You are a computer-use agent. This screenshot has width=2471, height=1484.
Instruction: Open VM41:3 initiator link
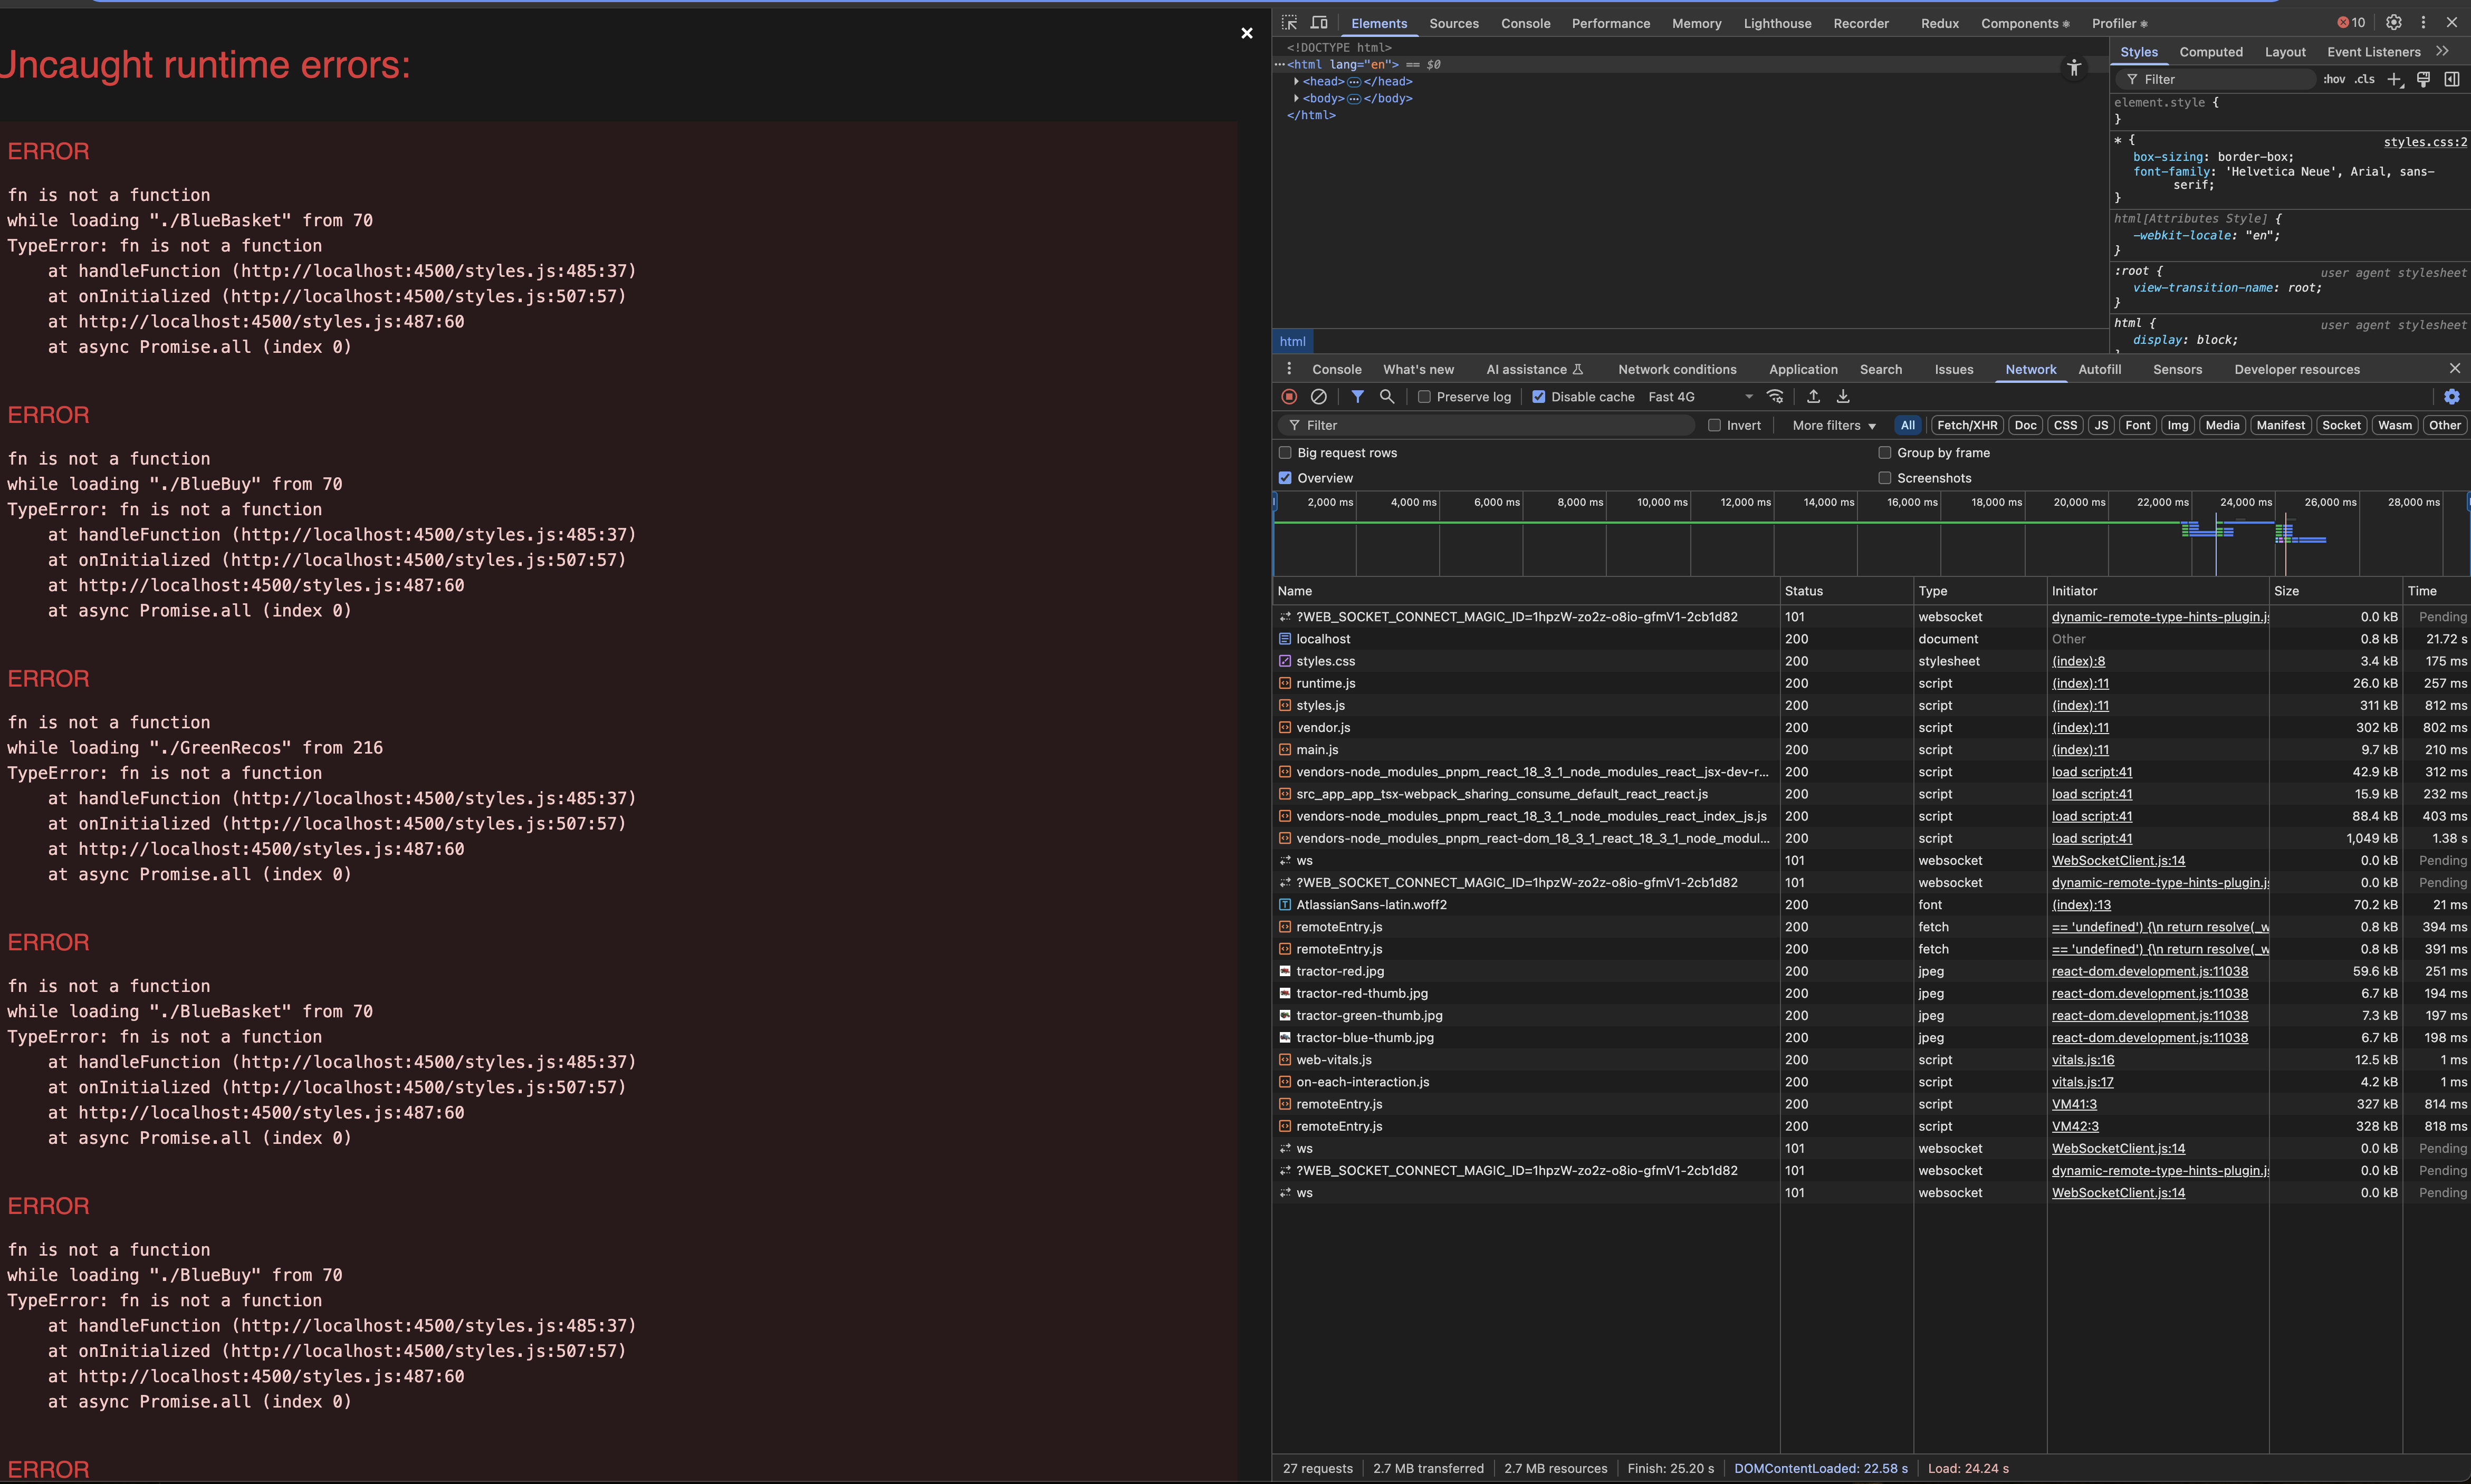2074,1104
